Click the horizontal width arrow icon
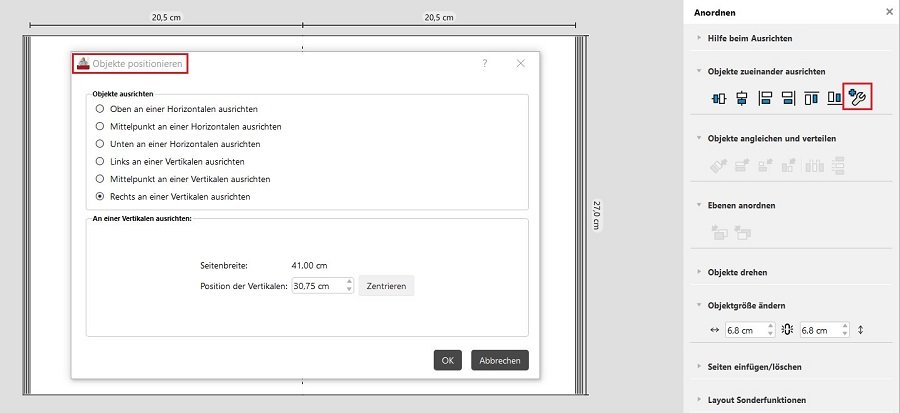Viewport: 900px width, 413px height. point(715,330)
